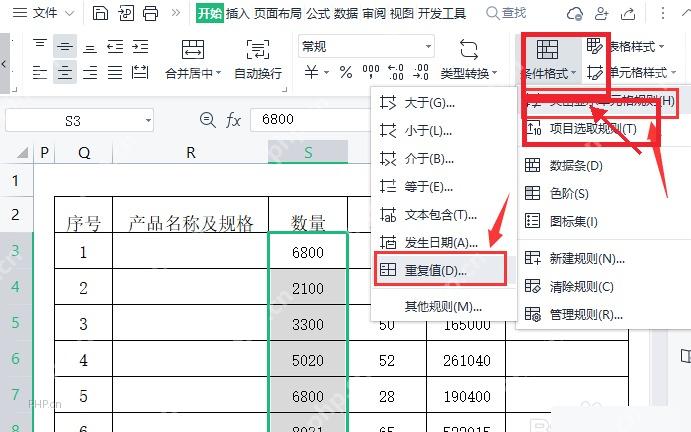Screen dimensions: 691x432
Task: Open 图标集(I) submenu
Action: pos(604,221)
